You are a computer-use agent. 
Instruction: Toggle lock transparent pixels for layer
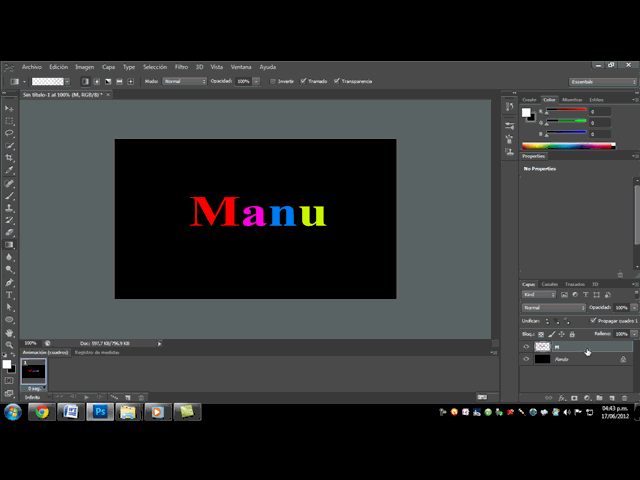[x=541, y=334]
